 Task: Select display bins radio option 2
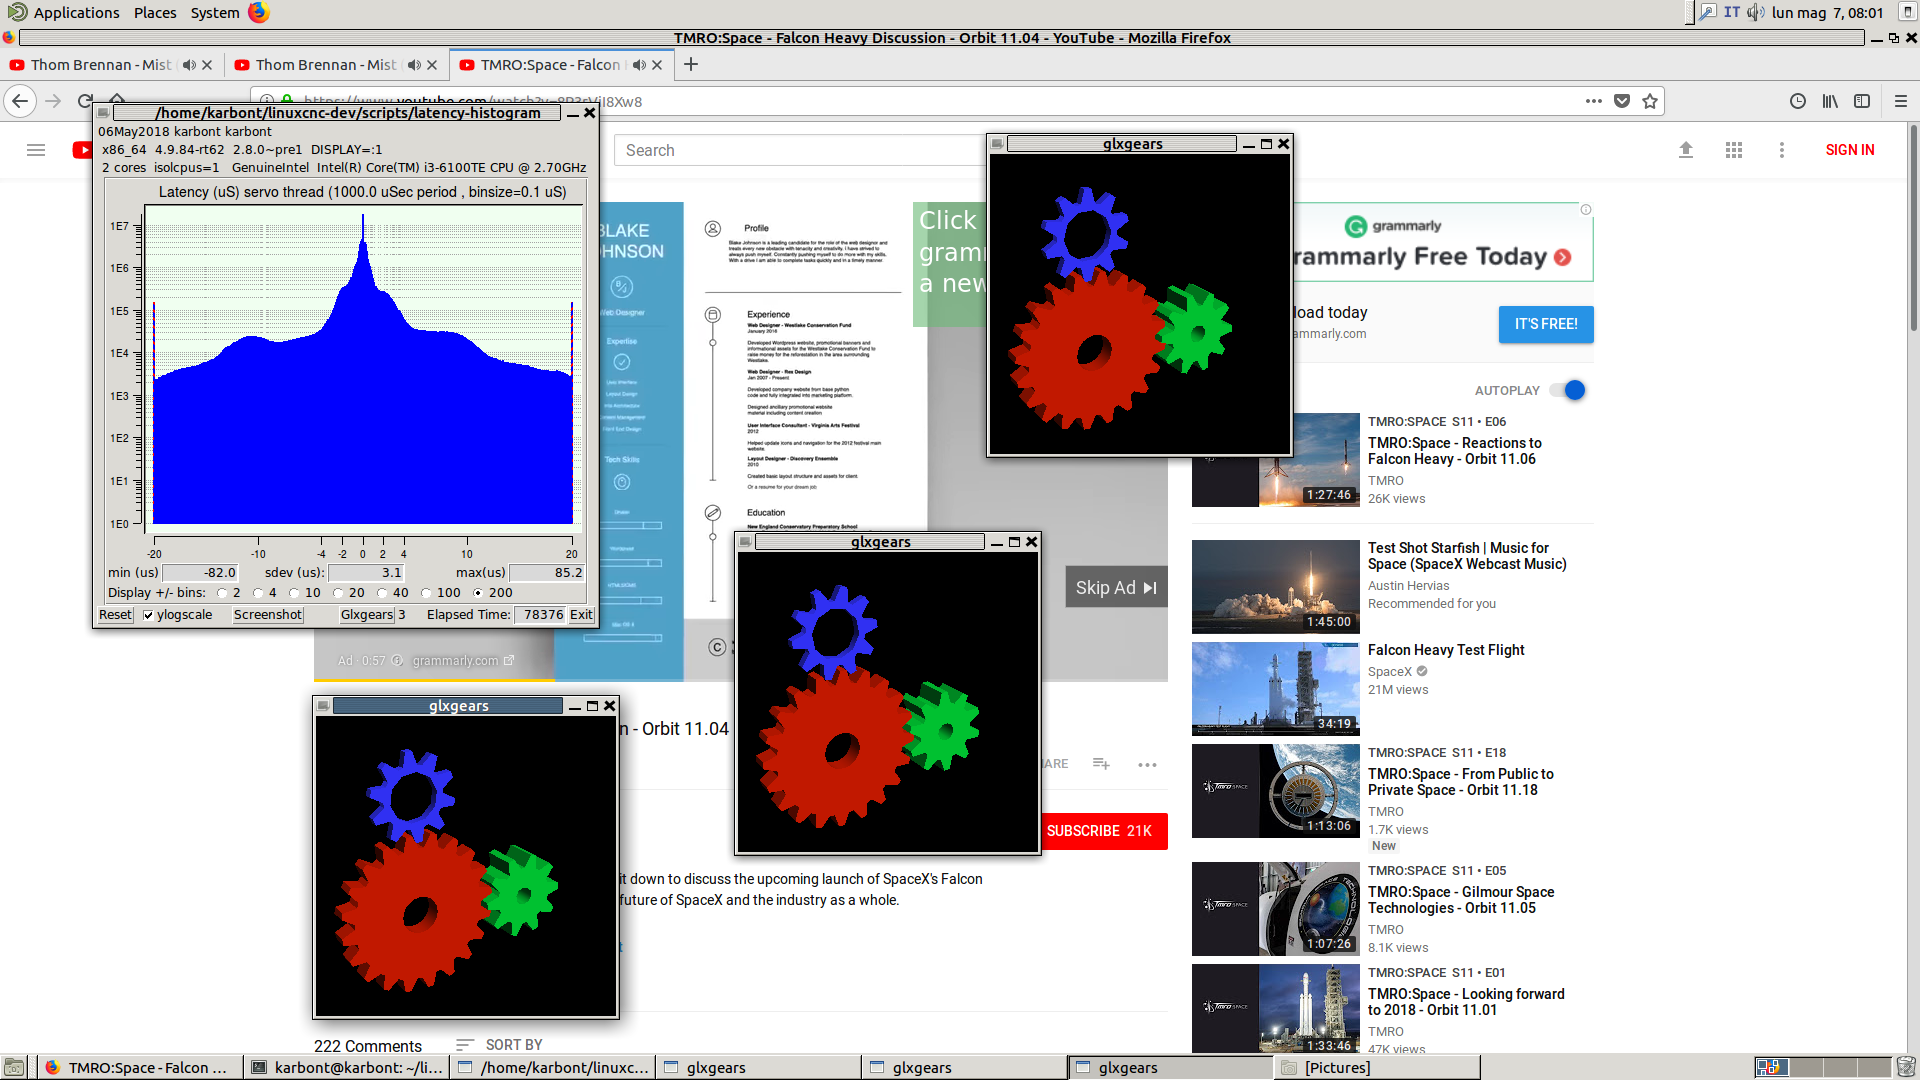click(x=222, y=593)
